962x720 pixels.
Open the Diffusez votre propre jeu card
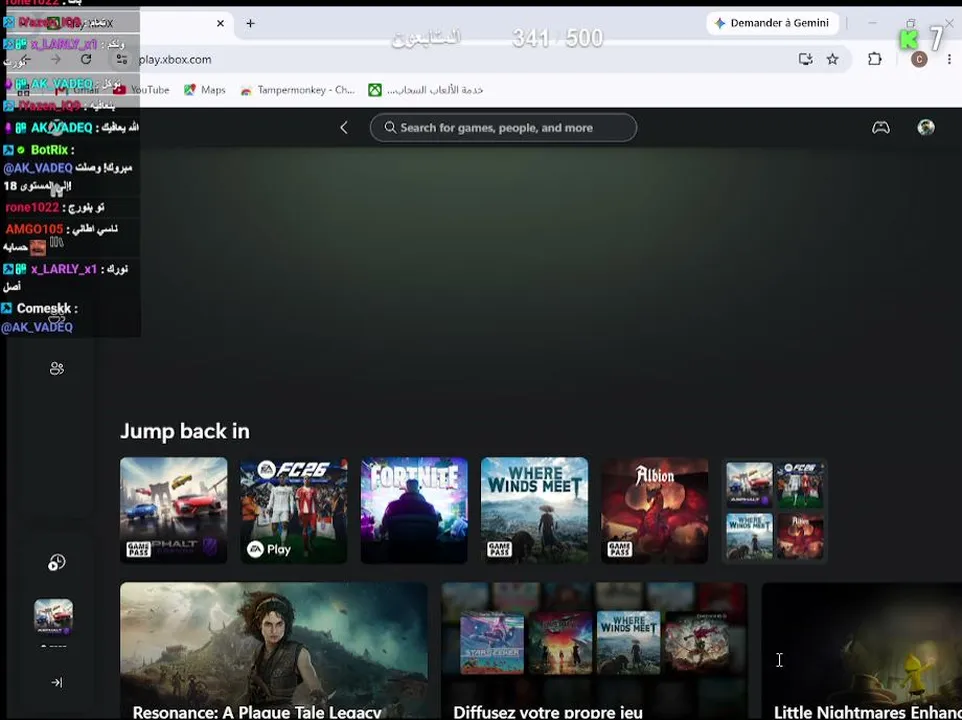(594, 651)
